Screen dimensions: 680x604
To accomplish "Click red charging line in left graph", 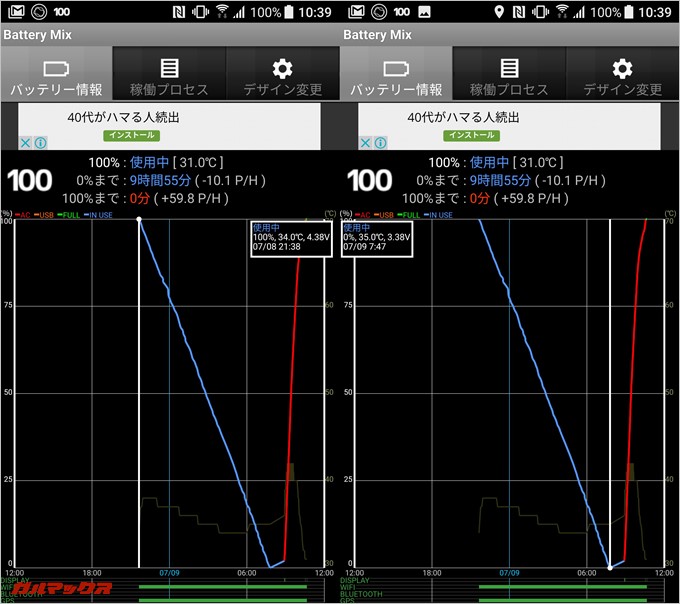I will [292, 400].
